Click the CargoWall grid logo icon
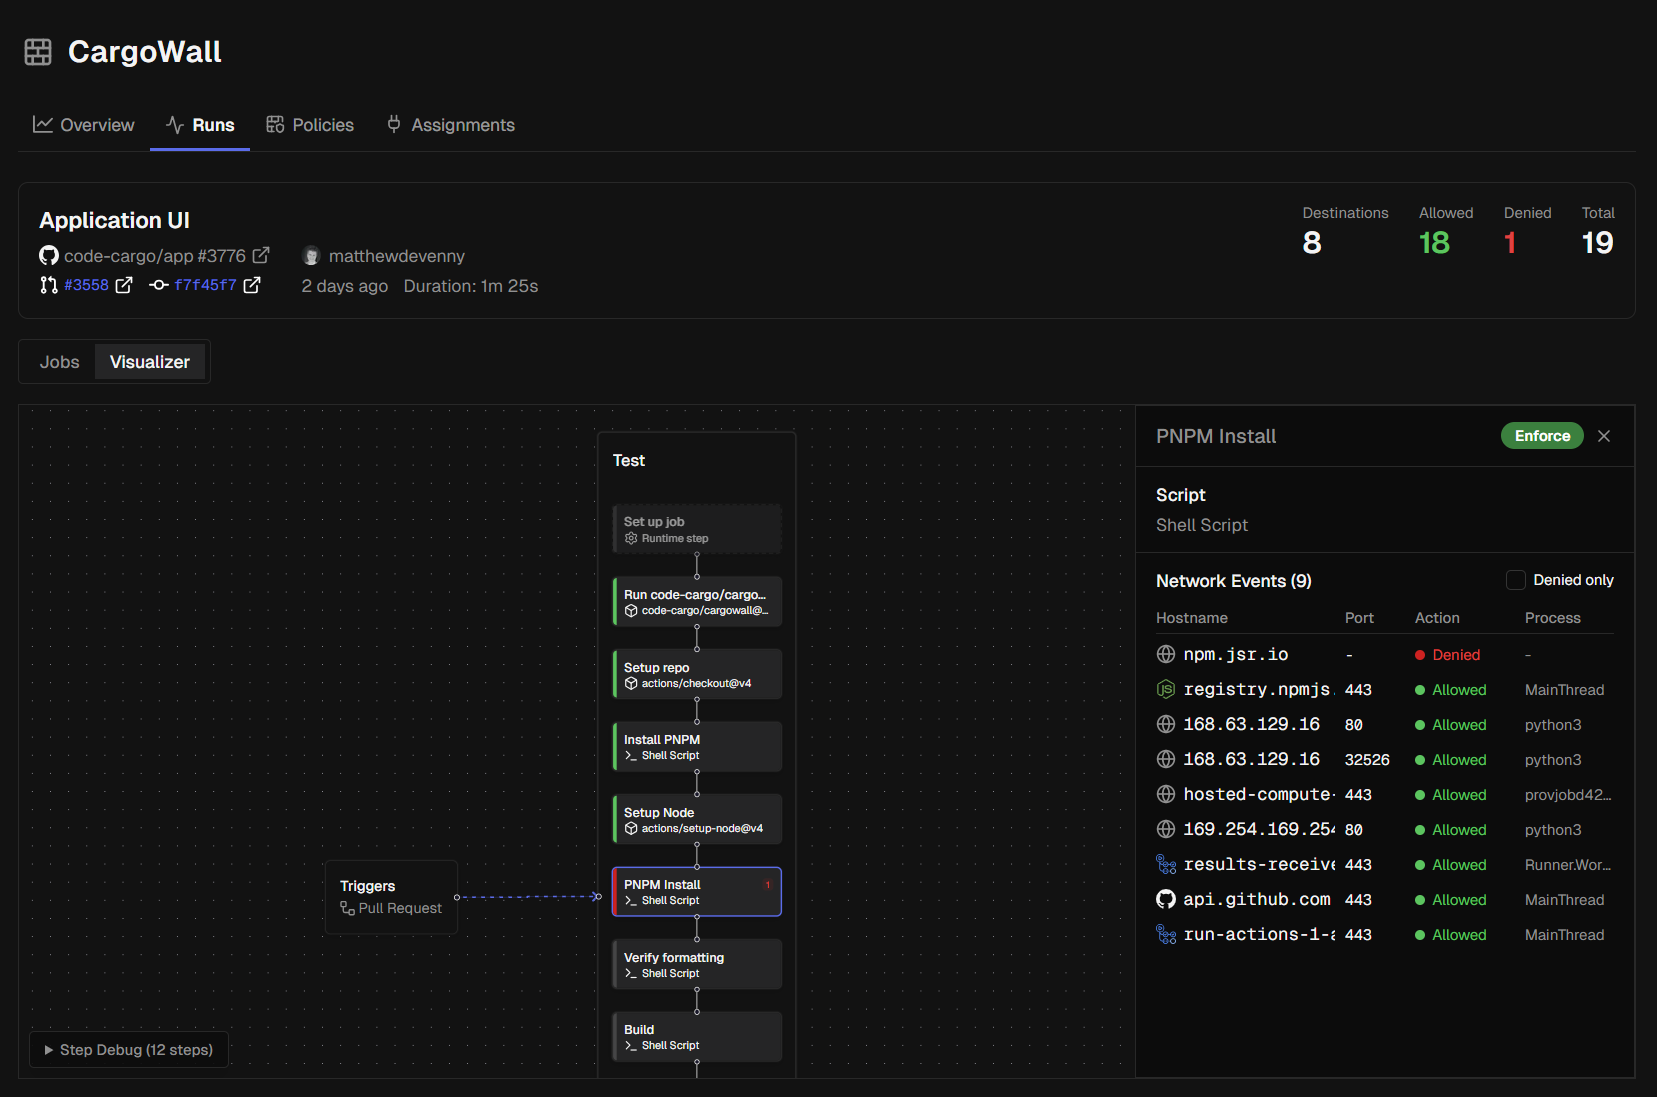The image size is (1657, 1097). (37, 51)
